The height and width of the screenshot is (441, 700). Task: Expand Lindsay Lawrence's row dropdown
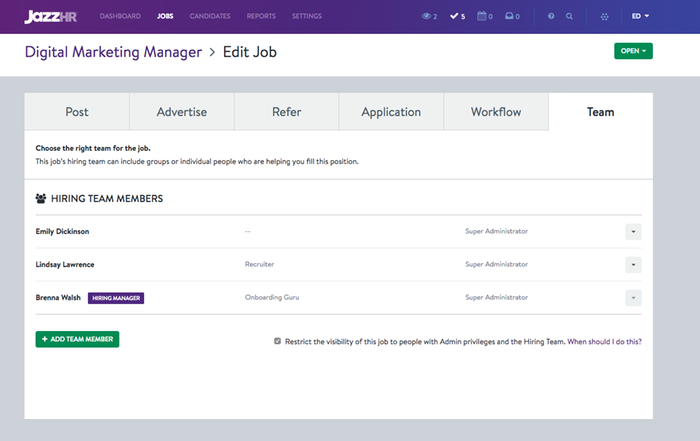(x=633, y=265)
